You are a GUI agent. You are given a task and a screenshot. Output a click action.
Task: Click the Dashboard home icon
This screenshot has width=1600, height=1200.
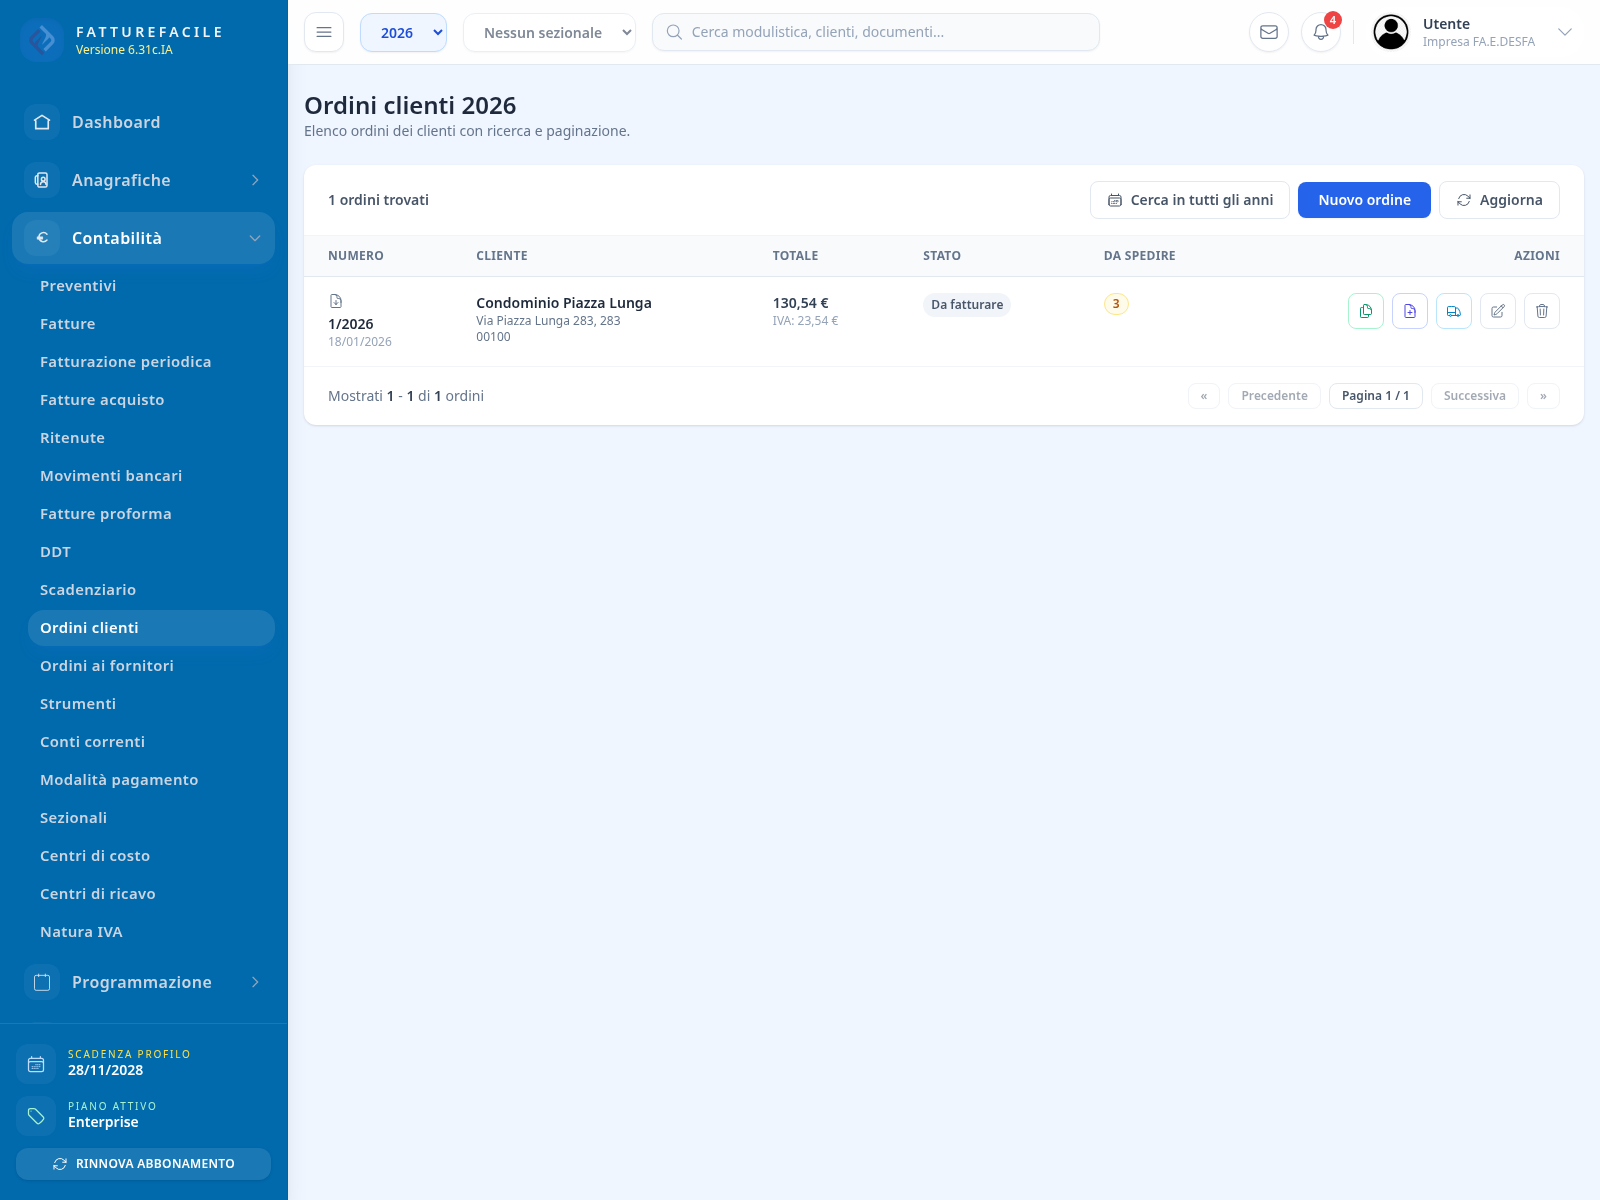pyautogui.click(x=42, y=122)
